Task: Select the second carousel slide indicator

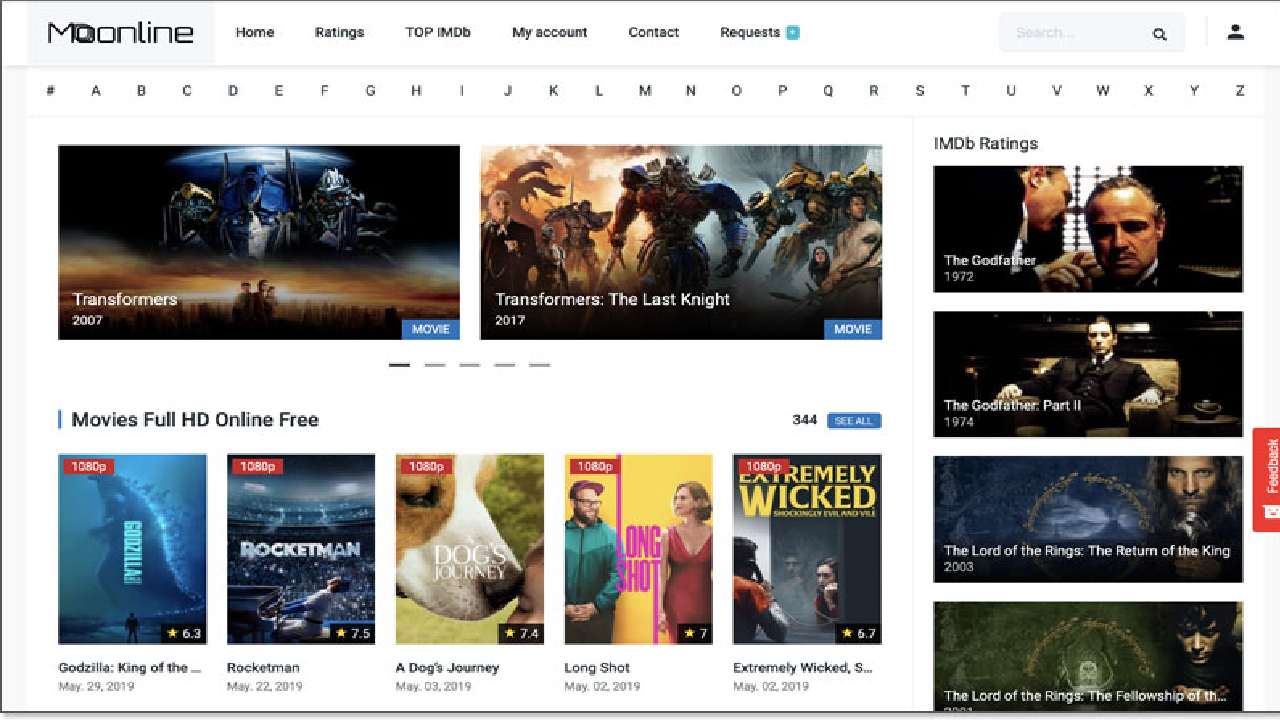Action: tap(435, 365)
